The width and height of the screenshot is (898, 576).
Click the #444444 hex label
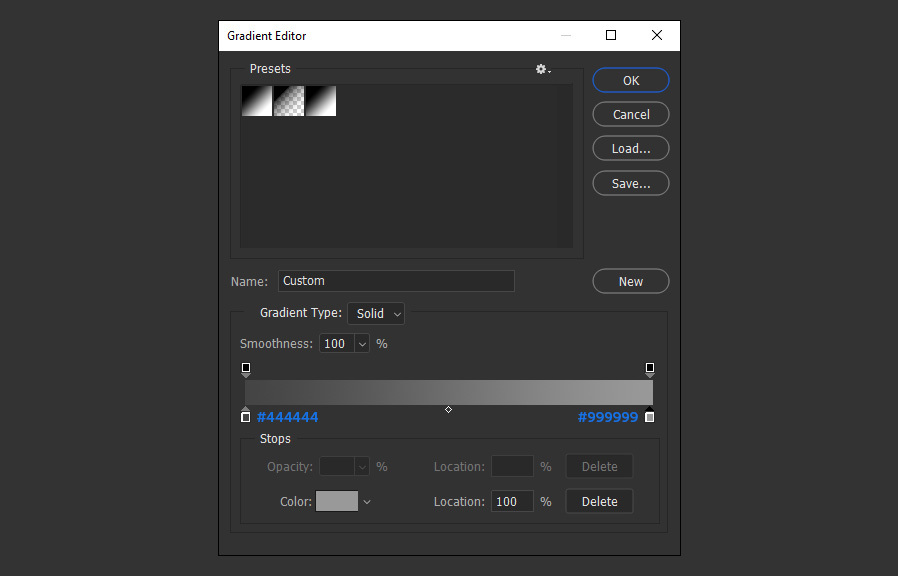click(287, 417)
